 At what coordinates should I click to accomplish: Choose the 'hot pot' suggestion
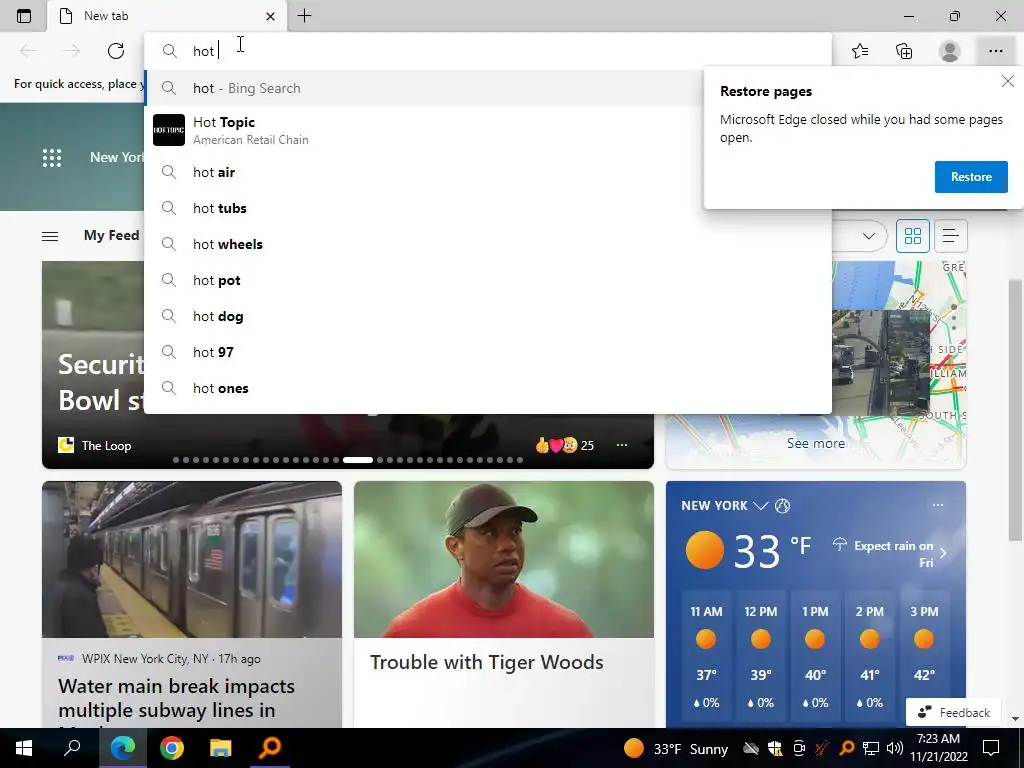488,280
